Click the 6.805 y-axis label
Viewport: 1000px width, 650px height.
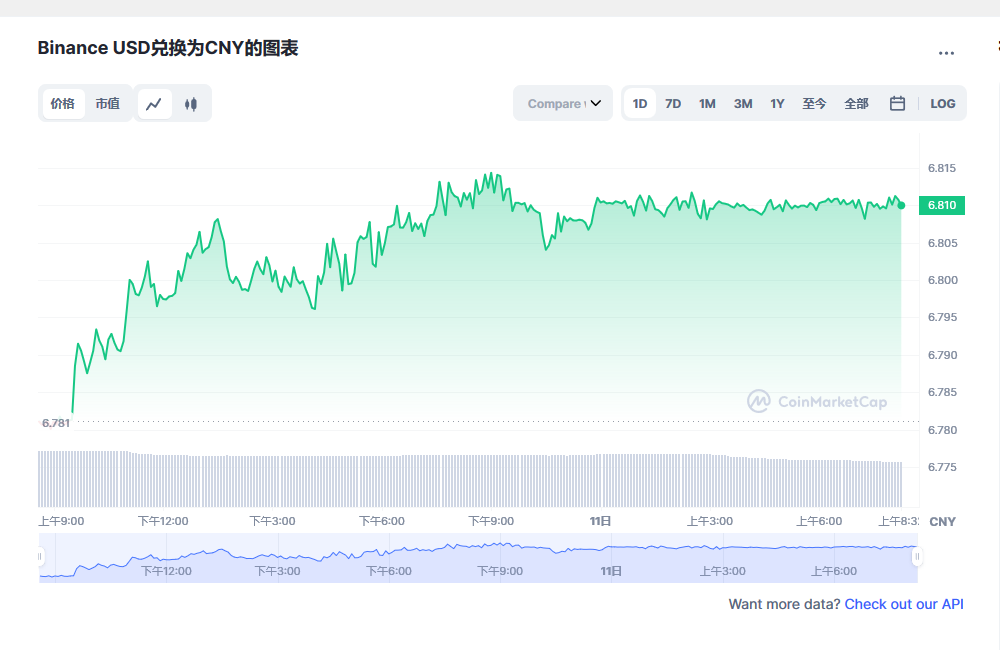[x=943, y=243]
